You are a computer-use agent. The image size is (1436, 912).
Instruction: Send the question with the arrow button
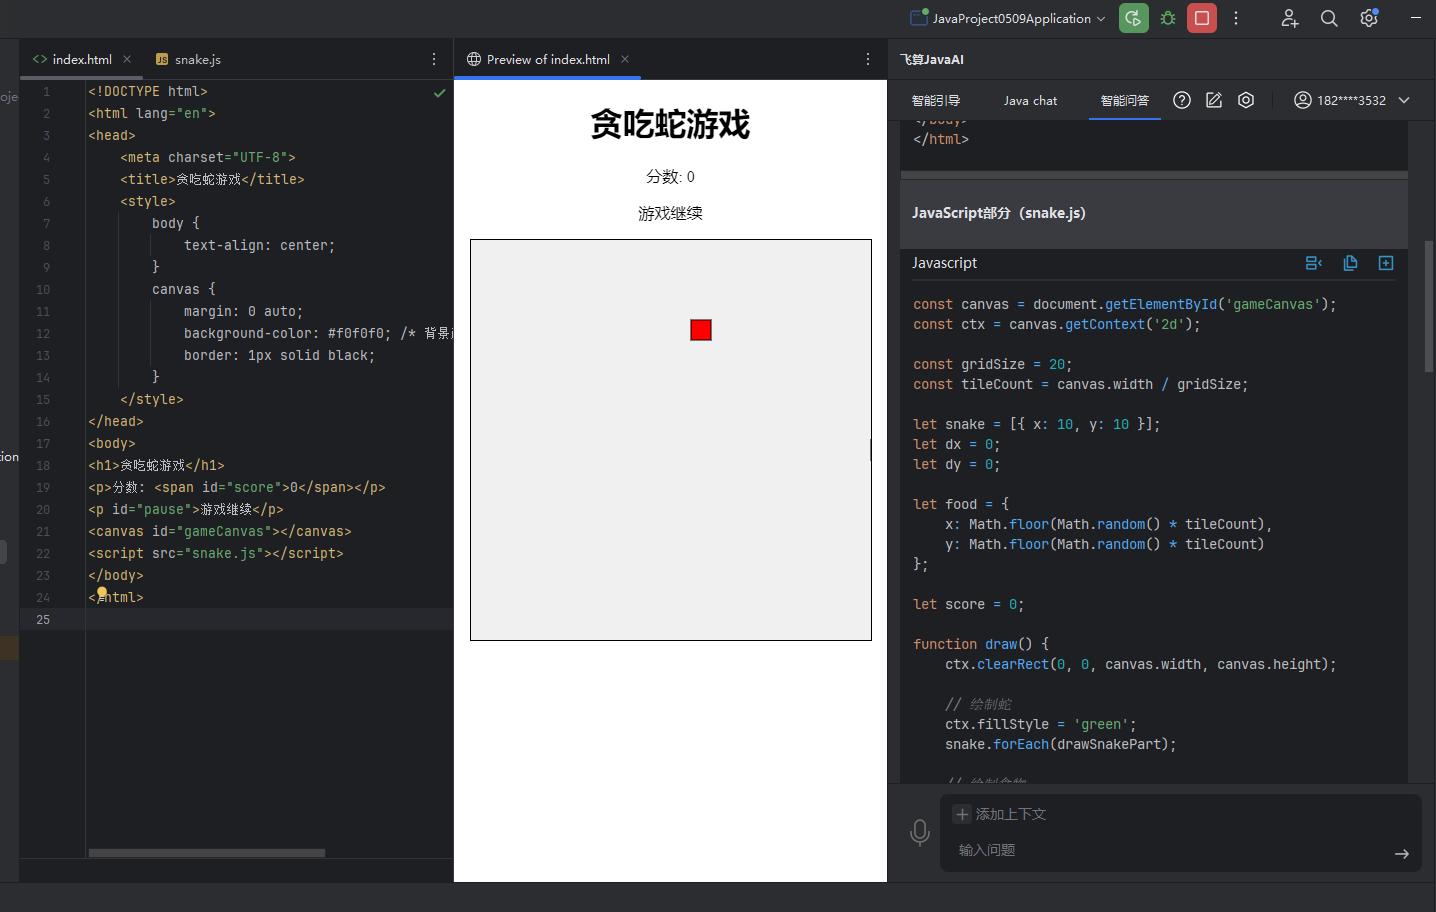click(1402, 854)
